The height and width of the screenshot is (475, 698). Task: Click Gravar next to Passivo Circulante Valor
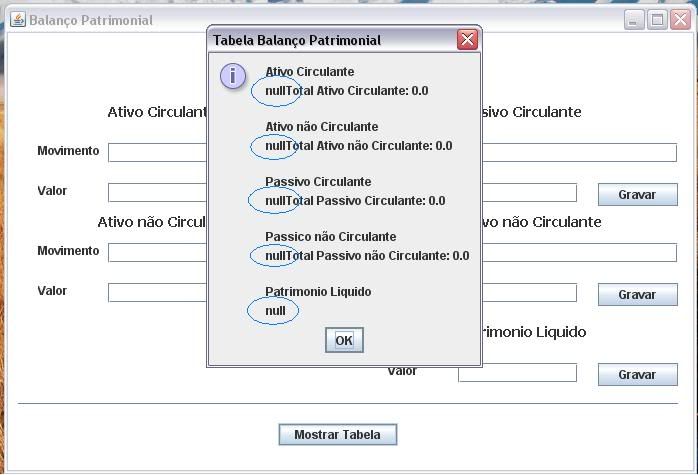coord(636,195)
